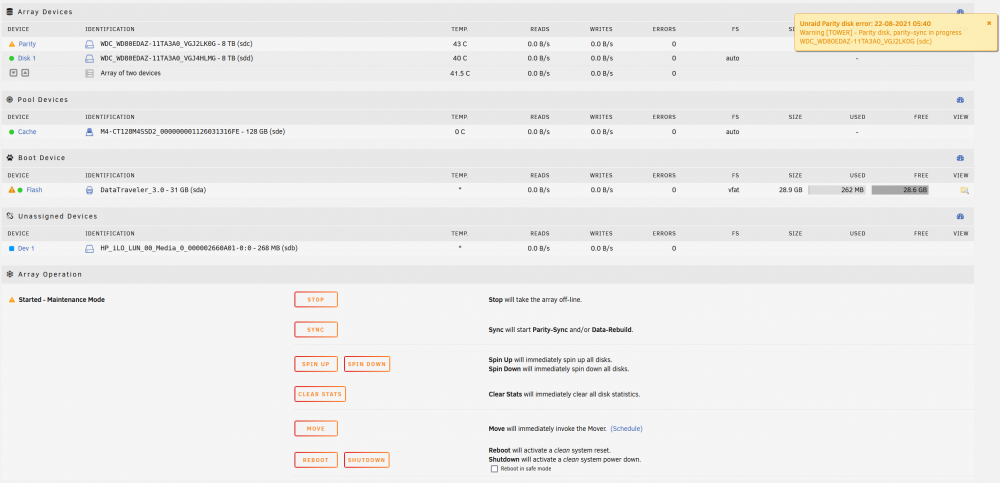Open the Parity disk log icon

tap(89, 44)
